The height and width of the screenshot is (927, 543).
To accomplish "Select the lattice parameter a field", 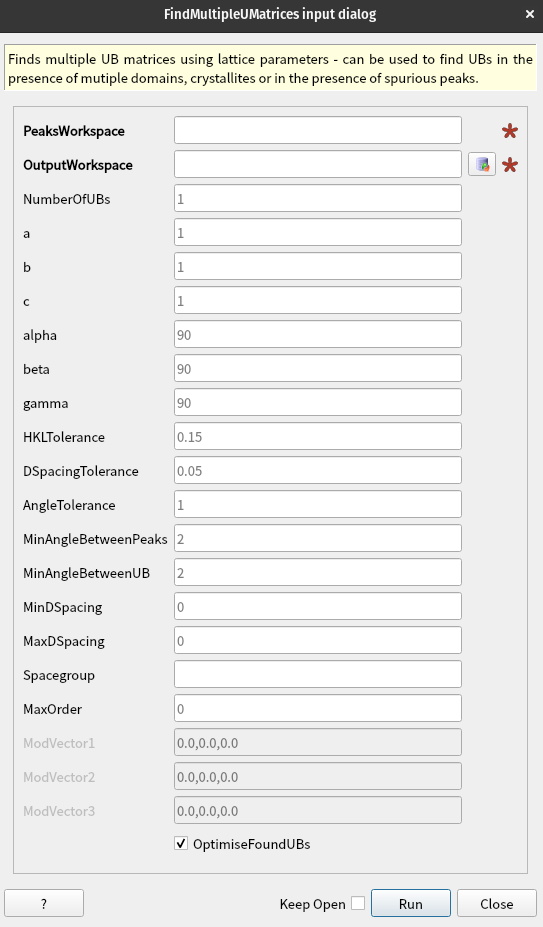I will (318, 232).
